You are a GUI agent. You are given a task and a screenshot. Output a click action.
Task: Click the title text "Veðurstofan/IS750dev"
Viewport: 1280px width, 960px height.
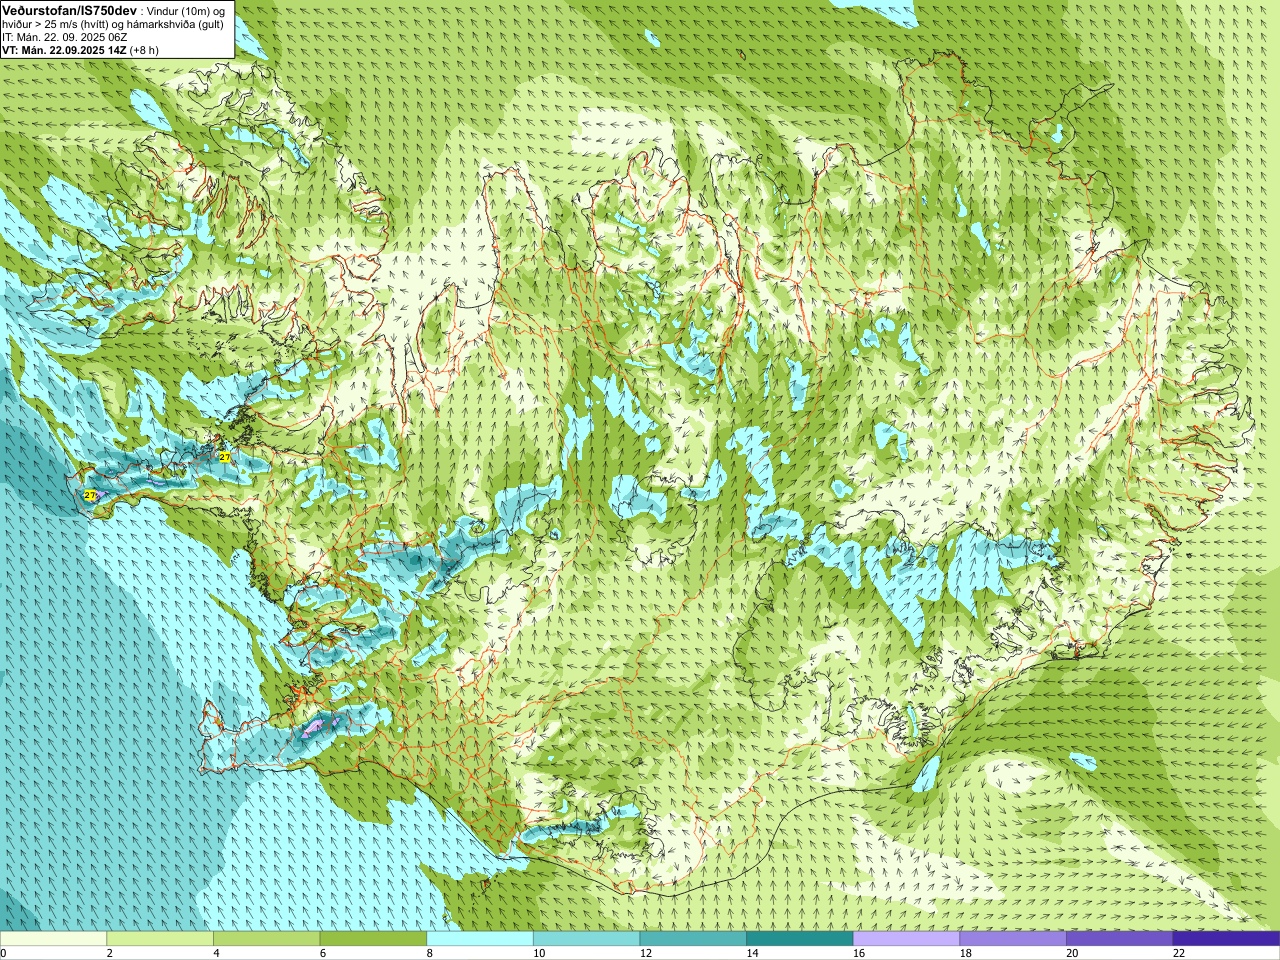tap(70, 9)
